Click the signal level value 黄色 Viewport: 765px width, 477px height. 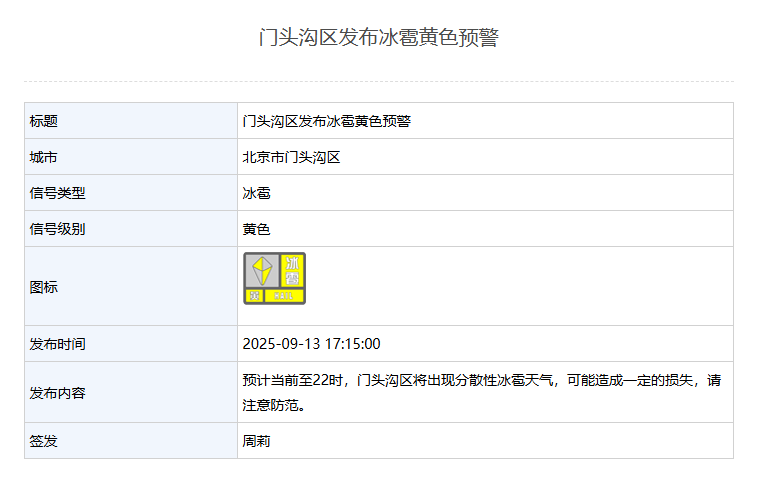click(257, 229)
